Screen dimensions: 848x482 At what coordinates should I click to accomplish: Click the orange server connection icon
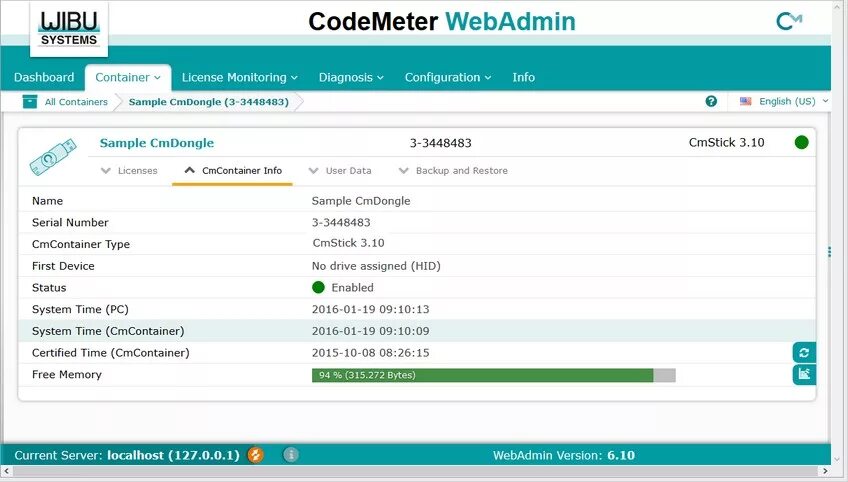click(256, 455)
